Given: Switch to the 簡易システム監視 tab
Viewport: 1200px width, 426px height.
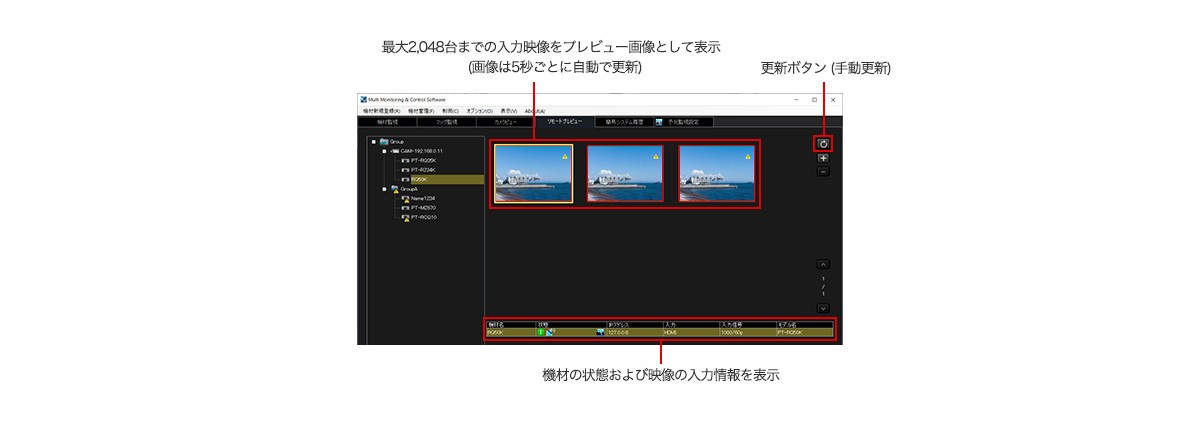Looking at the screenshot, I should pyautogui.click(x=623, y=122).
